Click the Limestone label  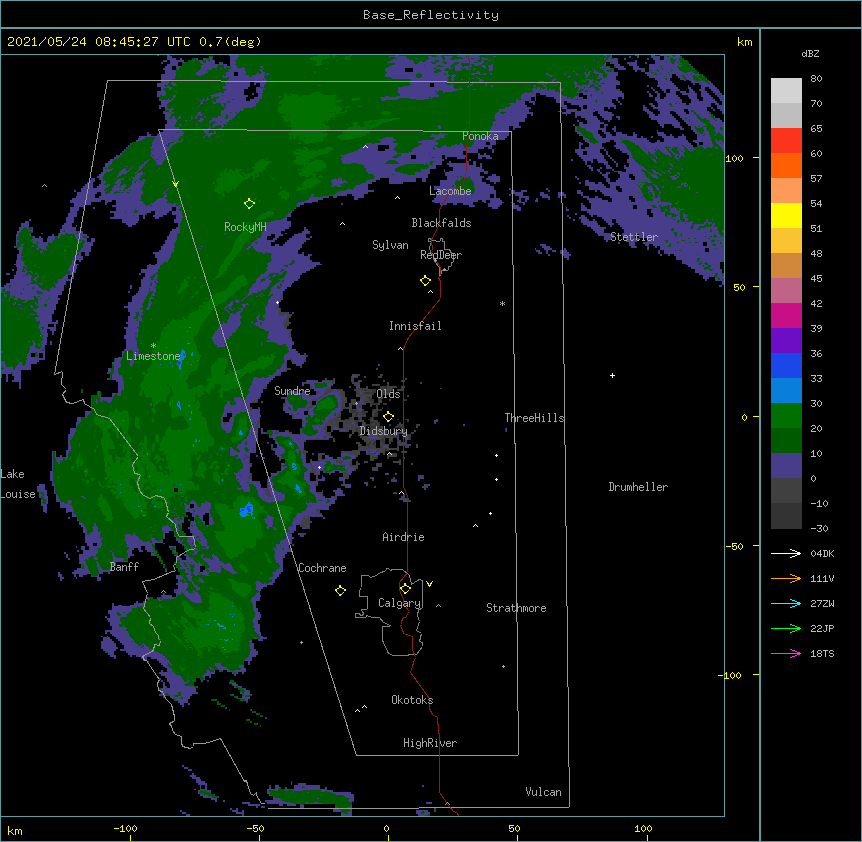coord(153,356)
